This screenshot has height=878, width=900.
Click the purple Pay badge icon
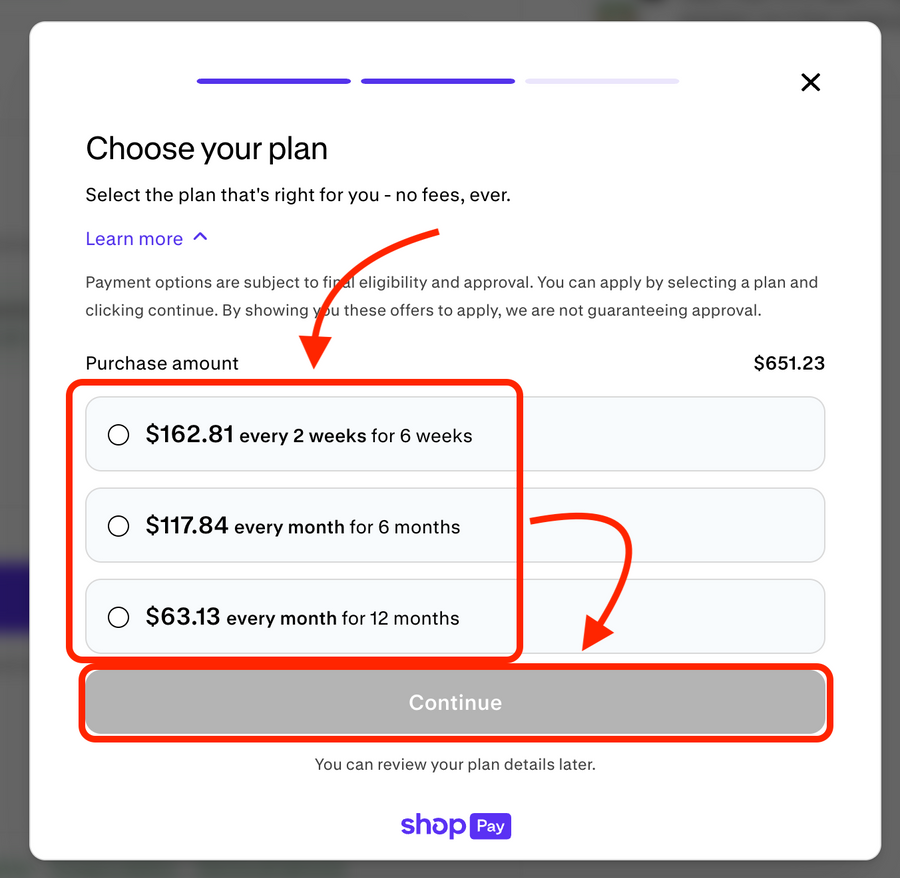click(x=491, y=826)
